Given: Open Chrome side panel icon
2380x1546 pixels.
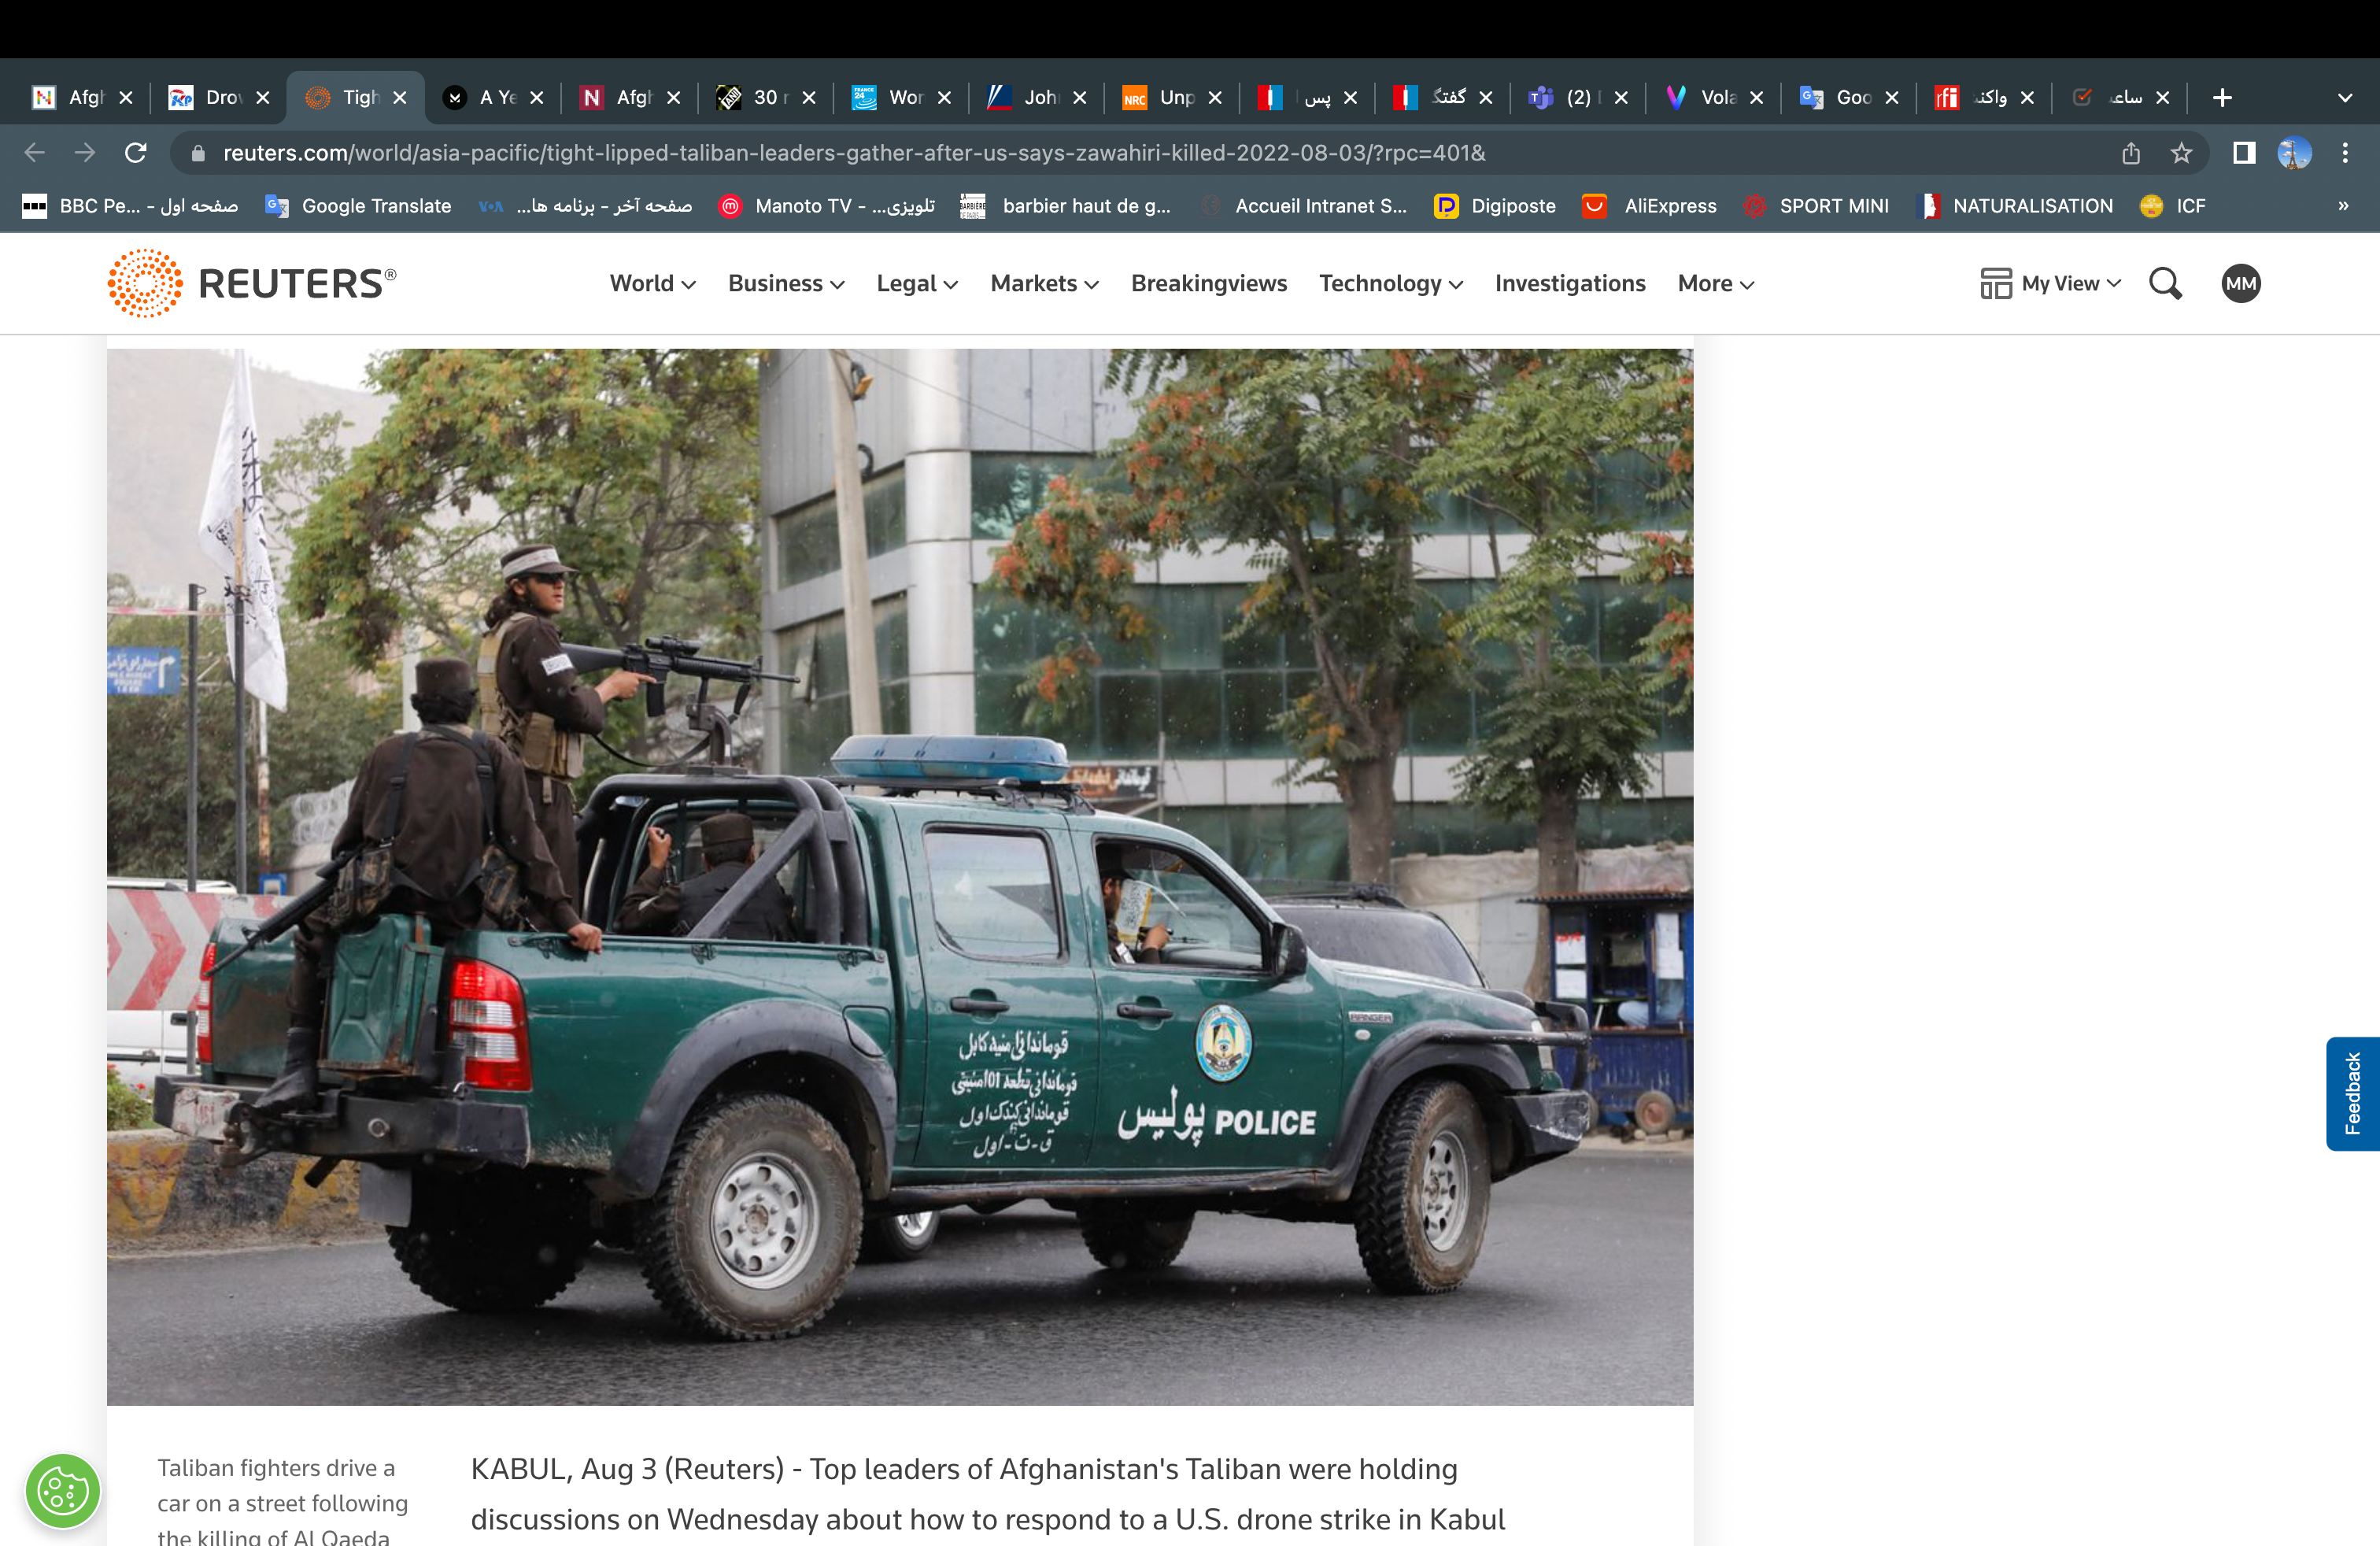Looking at the screenshot, I should click(2244, 153).
